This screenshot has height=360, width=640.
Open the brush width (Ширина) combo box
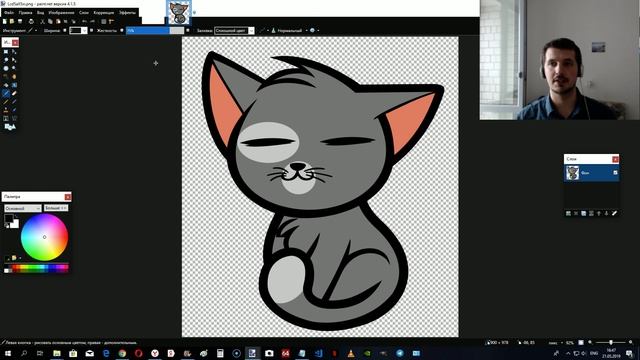tap(78, 31)
